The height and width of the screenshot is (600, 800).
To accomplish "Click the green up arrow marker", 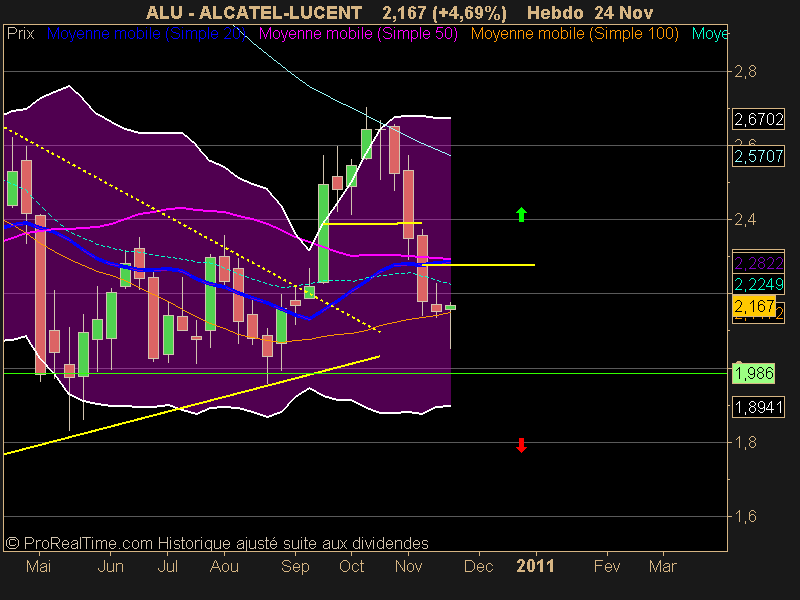I will [x=521, y=214].
